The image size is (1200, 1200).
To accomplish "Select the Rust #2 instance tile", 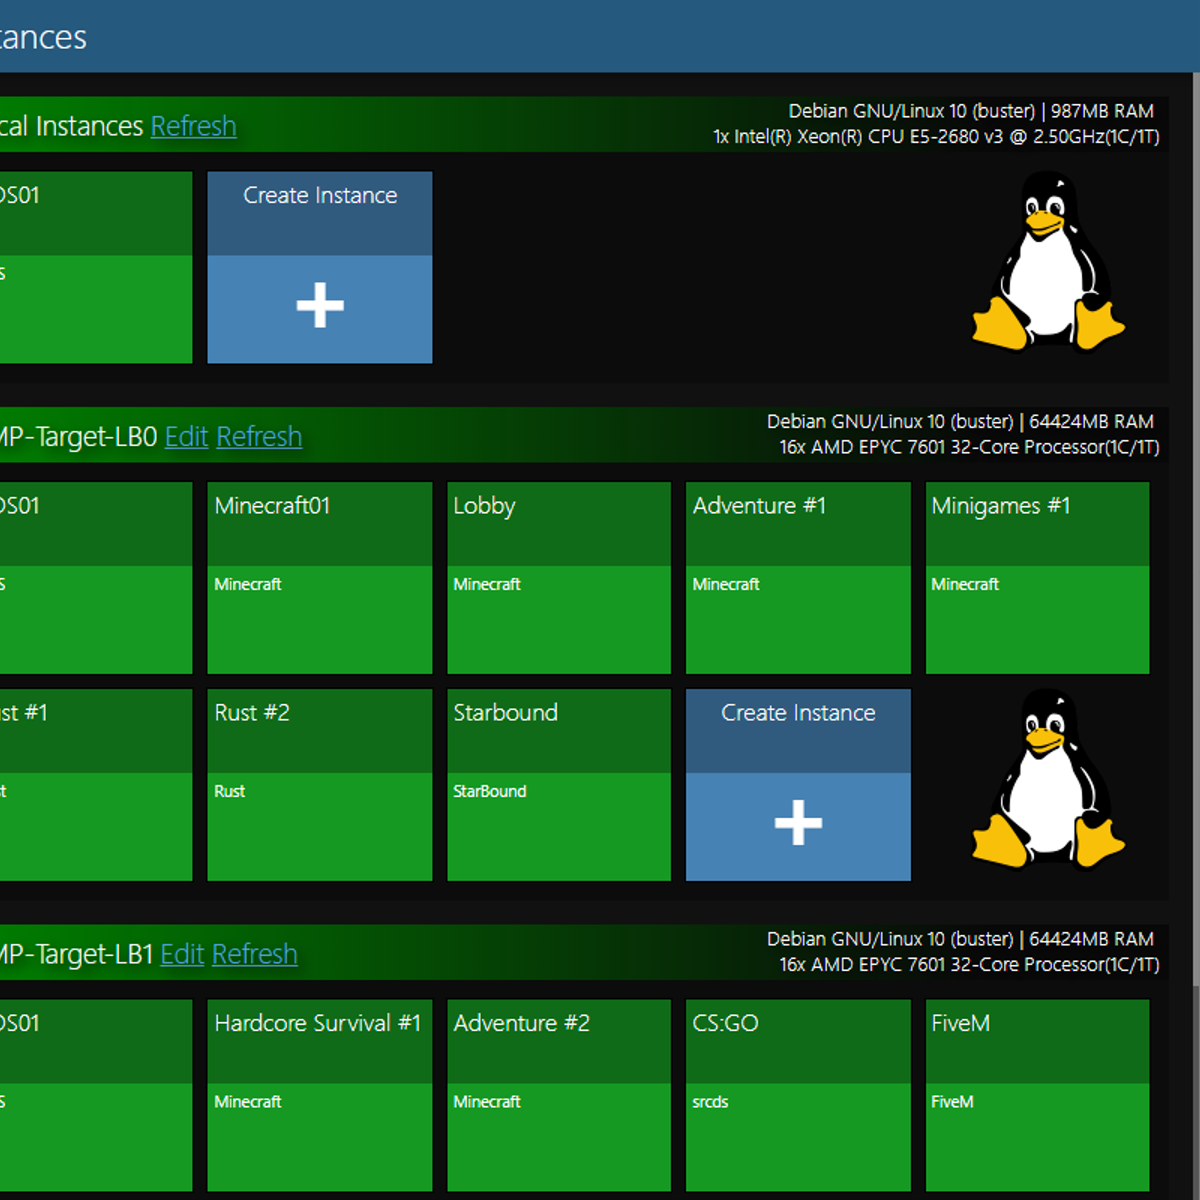I will point(320,785).
